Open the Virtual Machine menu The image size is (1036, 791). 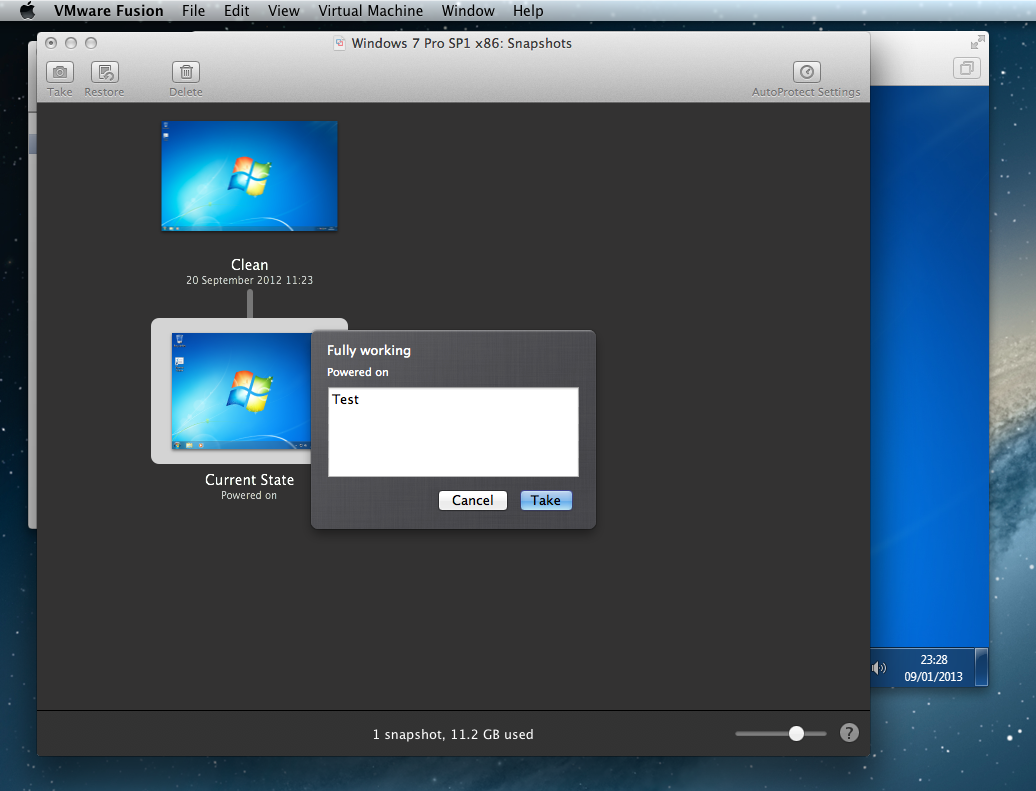[370, 11]
